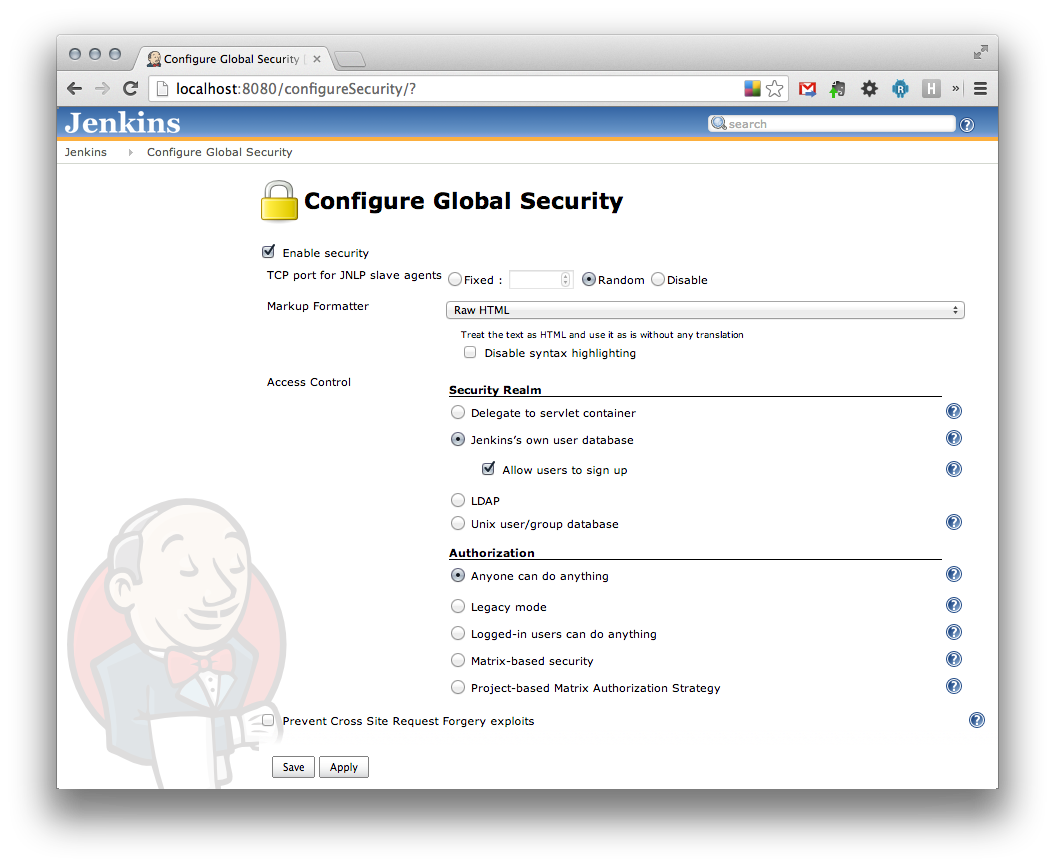Screen dimensions: 1055x868
Task: Open help for Project-based Matrix Authorization Strategy
Action: coord(953,686)
